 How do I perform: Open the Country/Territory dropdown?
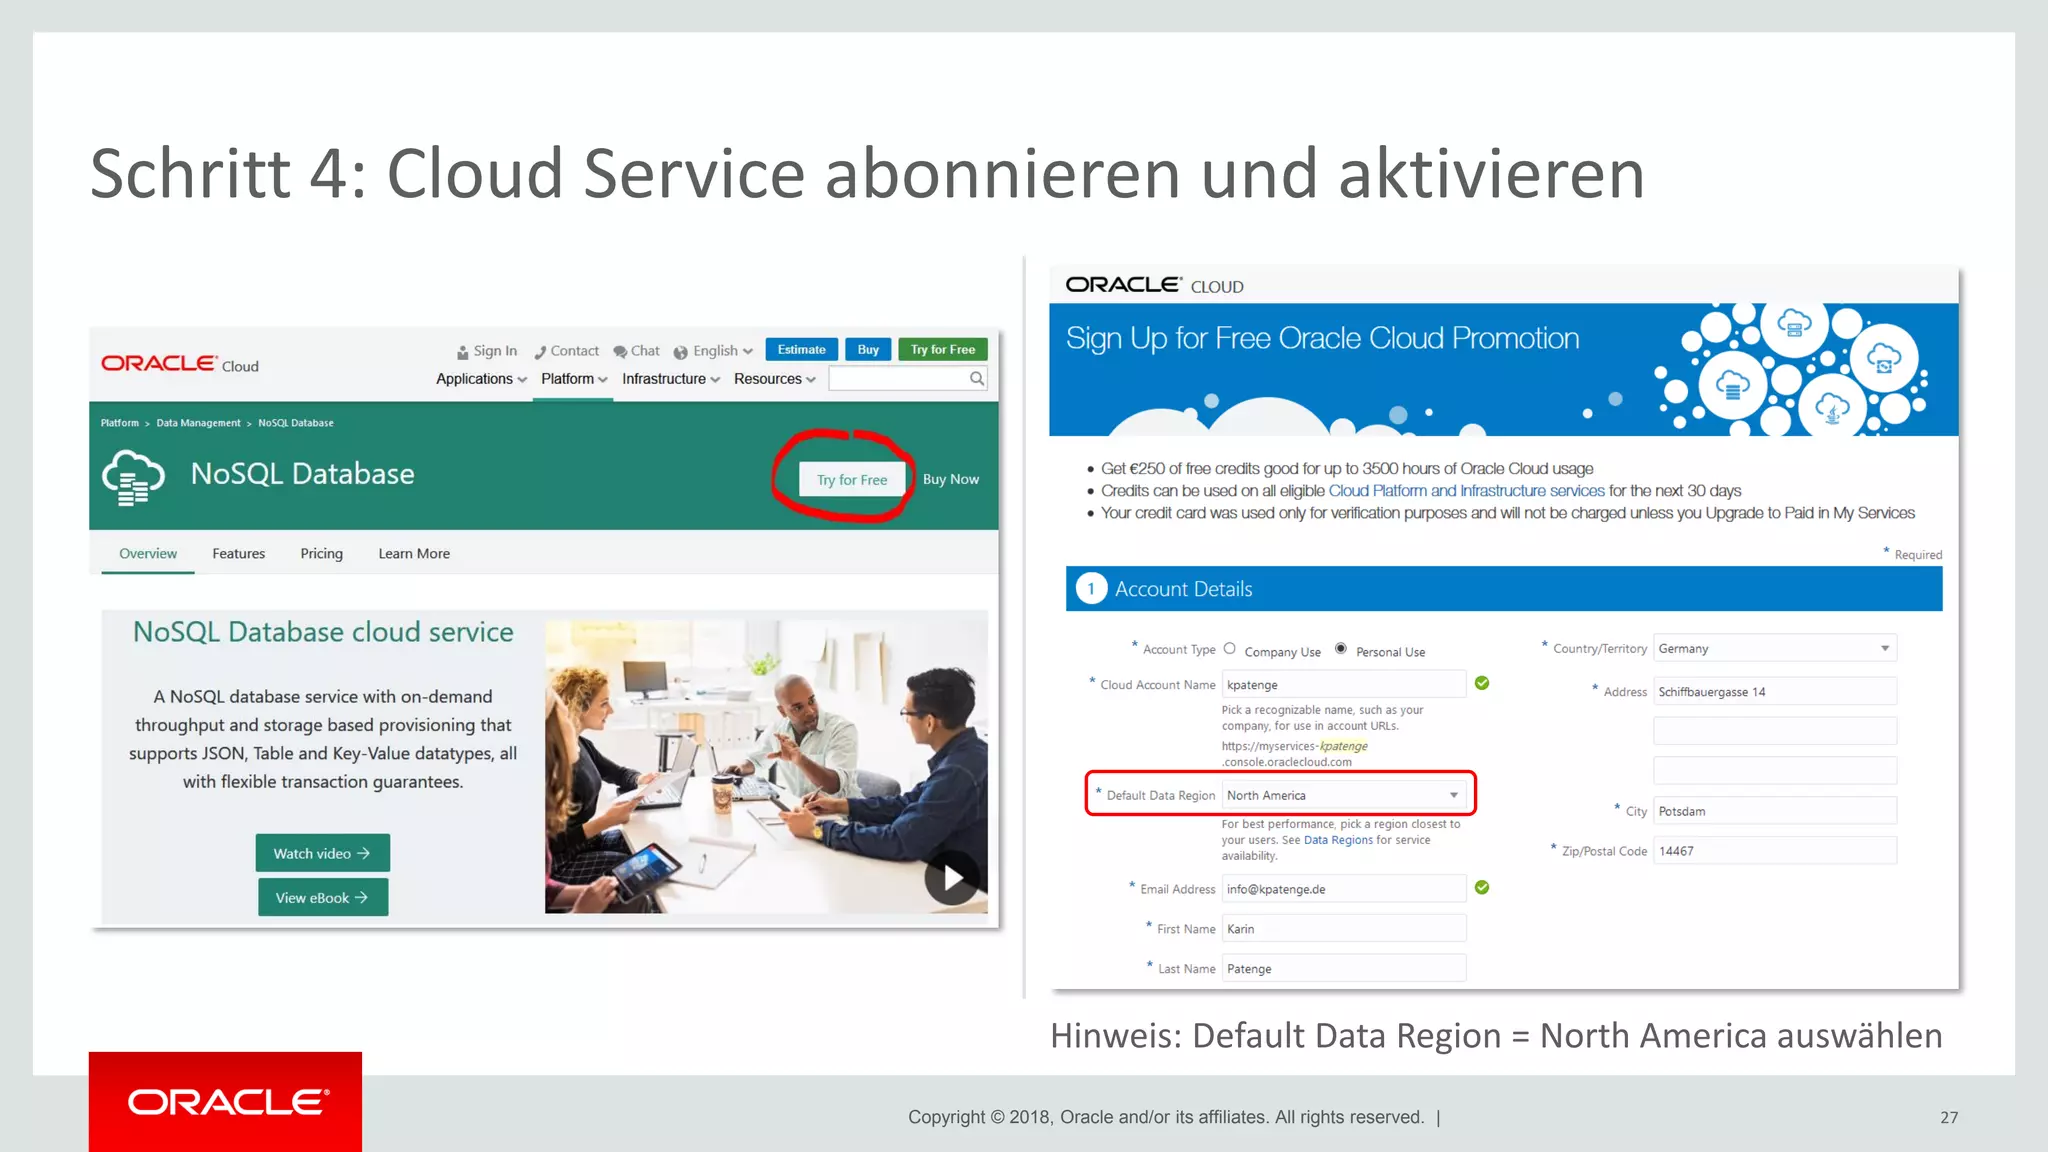[x=1775, y=648]
